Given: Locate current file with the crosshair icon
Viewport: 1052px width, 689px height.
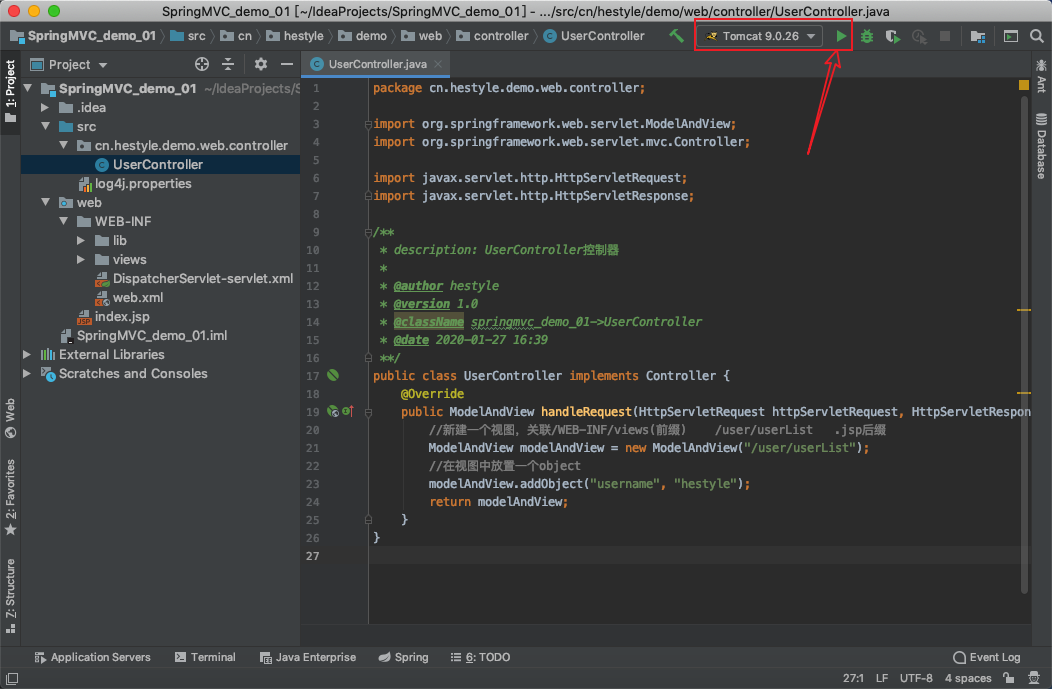Looking at the screenshot, I should 201,64.
